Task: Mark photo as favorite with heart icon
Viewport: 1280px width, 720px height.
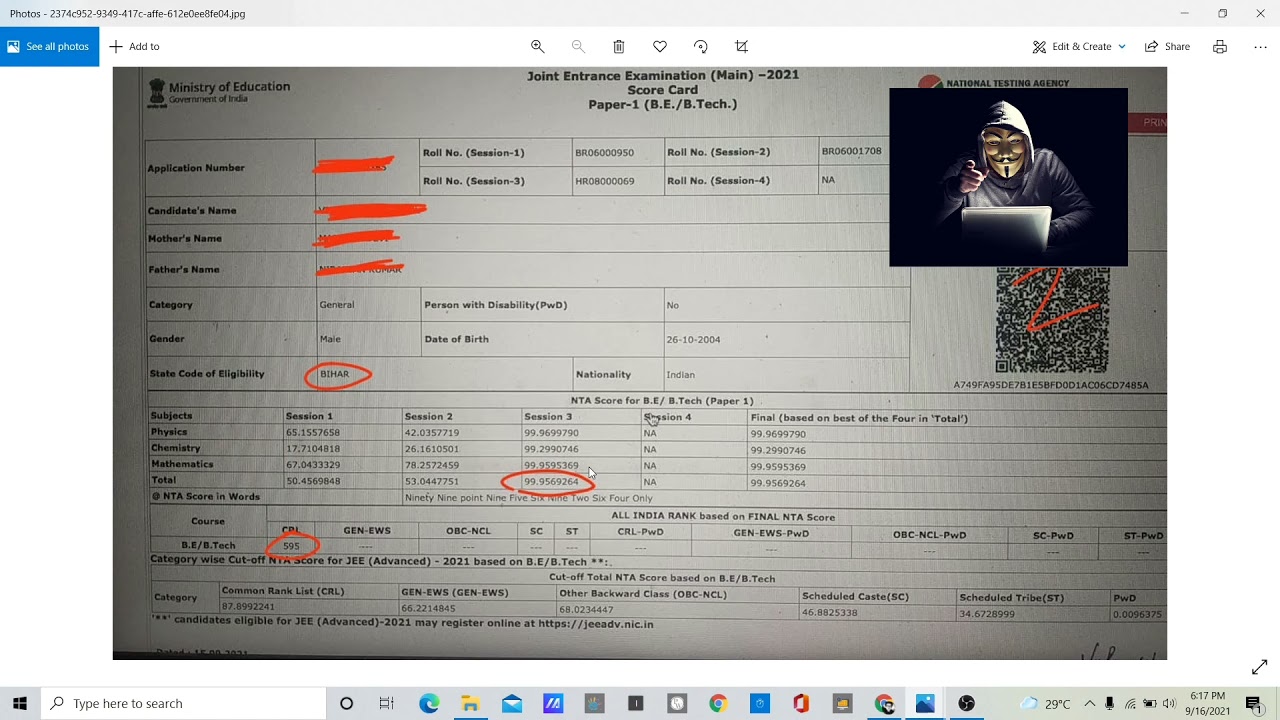Action: tap(660, 46)
